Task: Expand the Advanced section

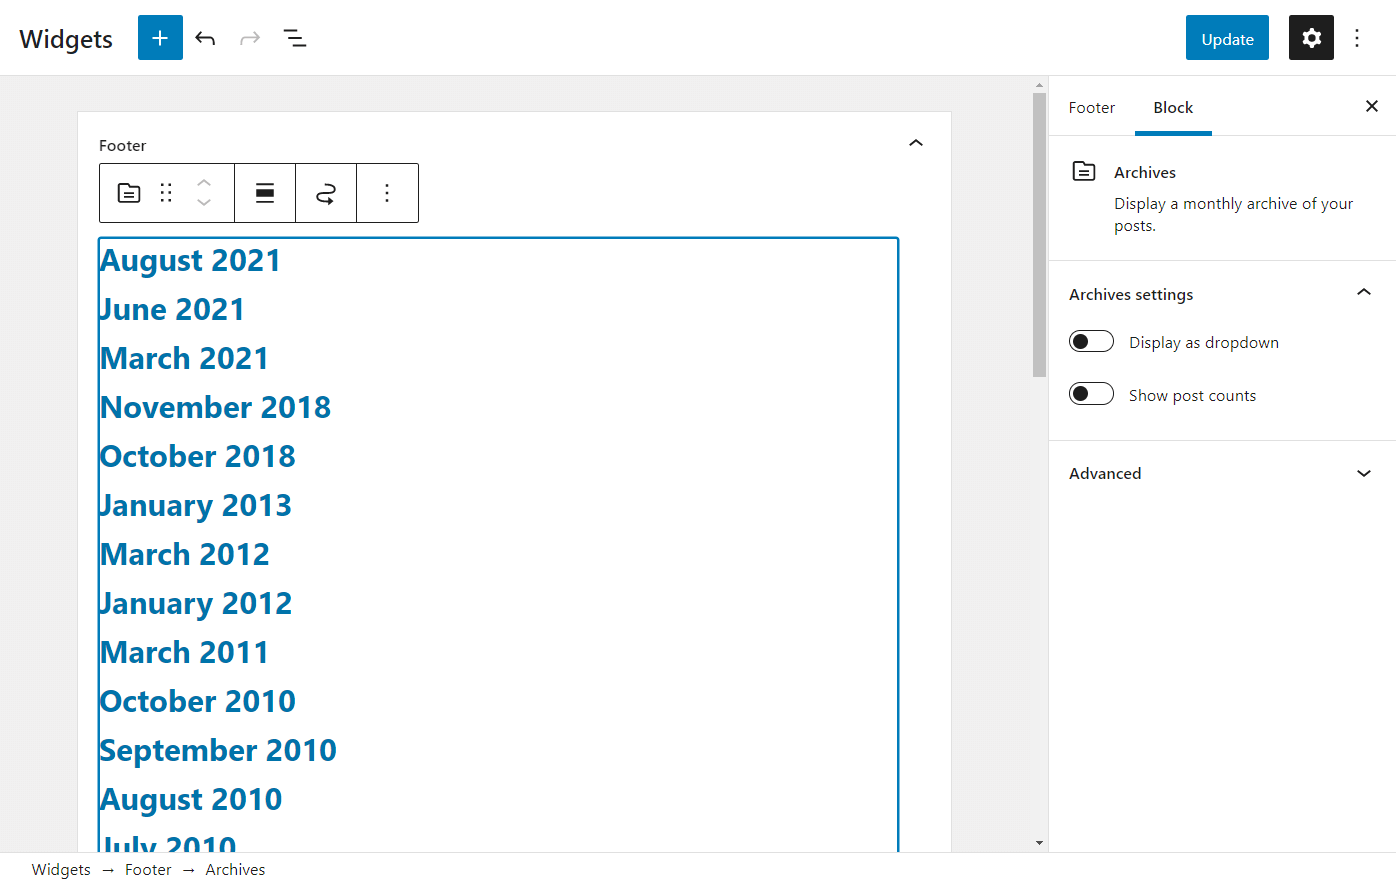Action: click(1364, 473)
